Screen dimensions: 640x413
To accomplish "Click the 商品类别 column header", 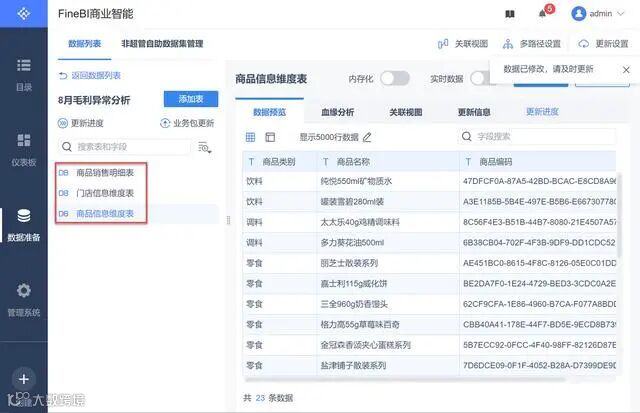I will pos(280,162).
